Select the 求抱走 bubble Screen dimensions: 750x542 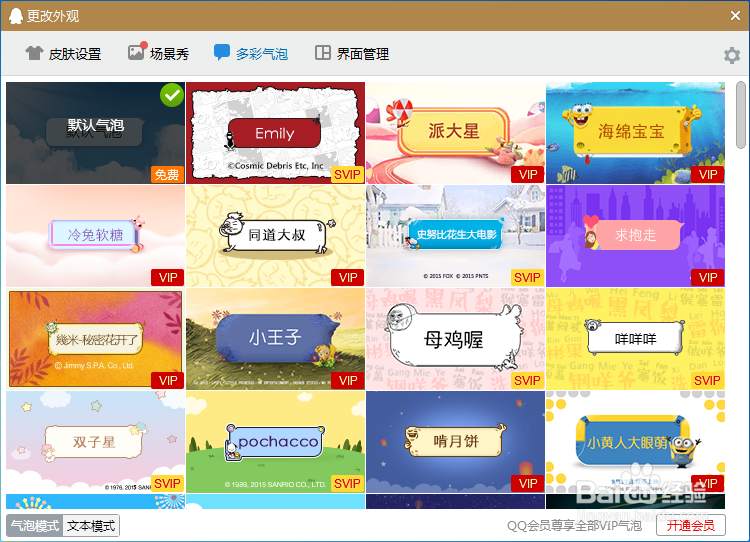point(635,236)
